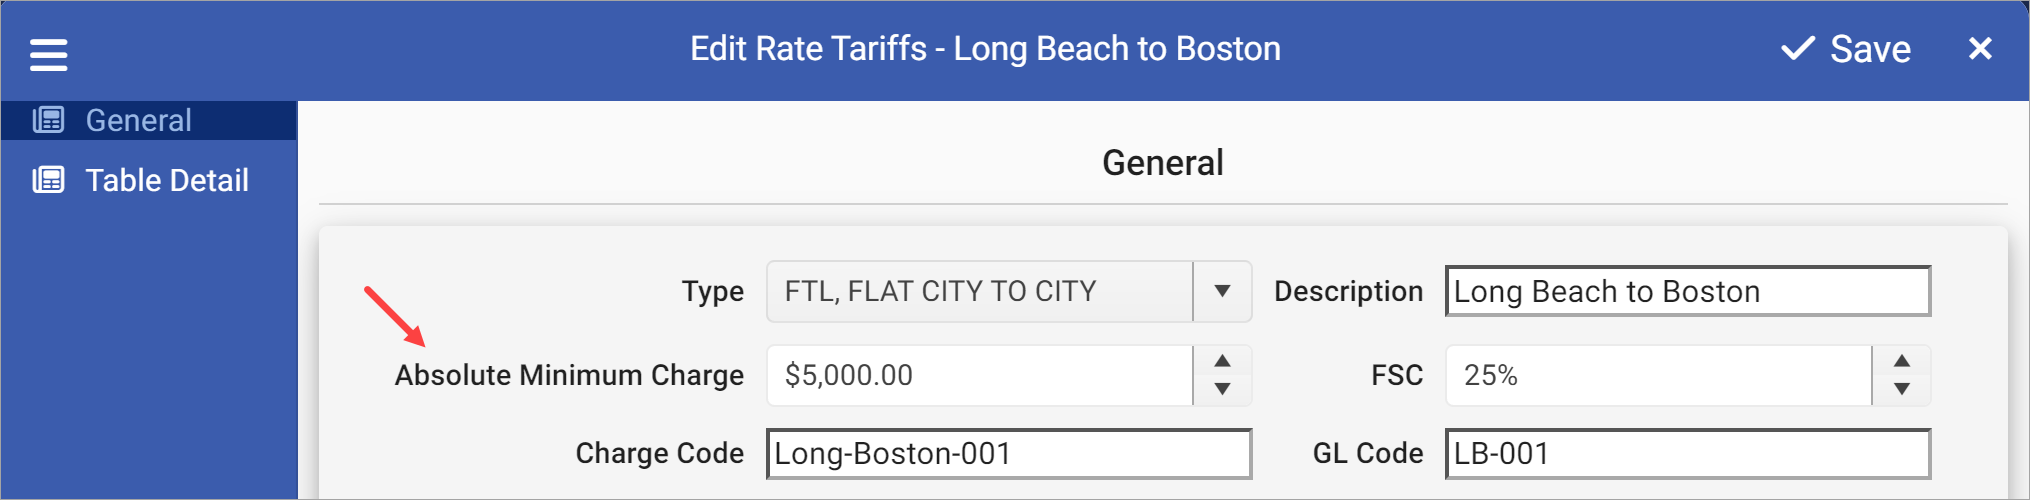
Task: Select the FTL, FLAT CITY TO CITY combo box
Action: pyautogui.click(x=978, y=291)
